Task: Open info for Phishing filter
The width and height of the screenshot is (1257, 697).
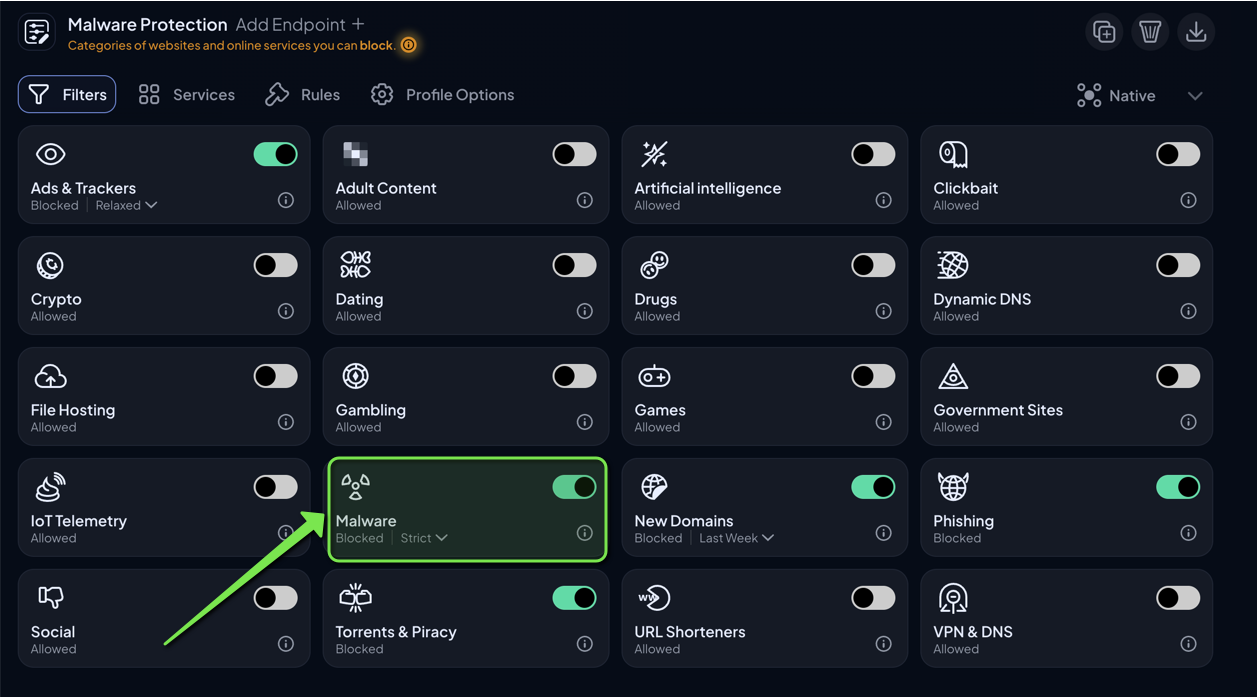Action: point(1188,533)
